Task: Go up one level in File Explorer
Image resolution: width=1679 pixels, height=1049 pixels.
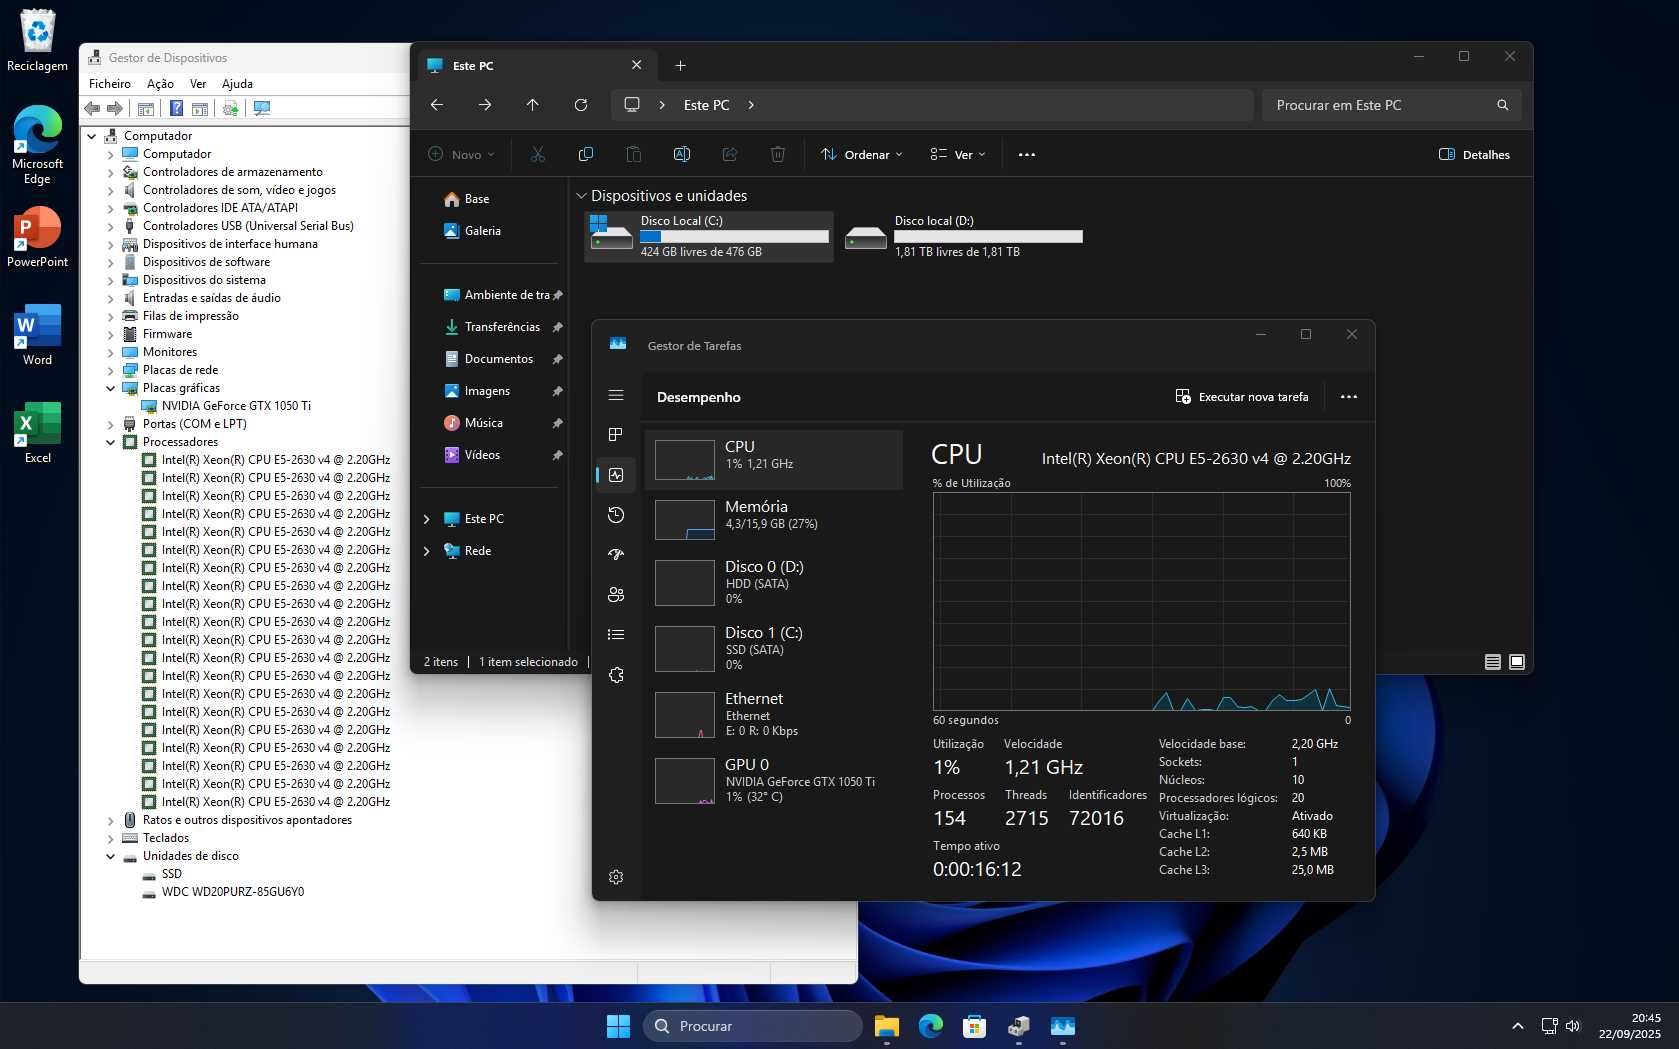Action: pyautogui.click(x=533, y=105)
